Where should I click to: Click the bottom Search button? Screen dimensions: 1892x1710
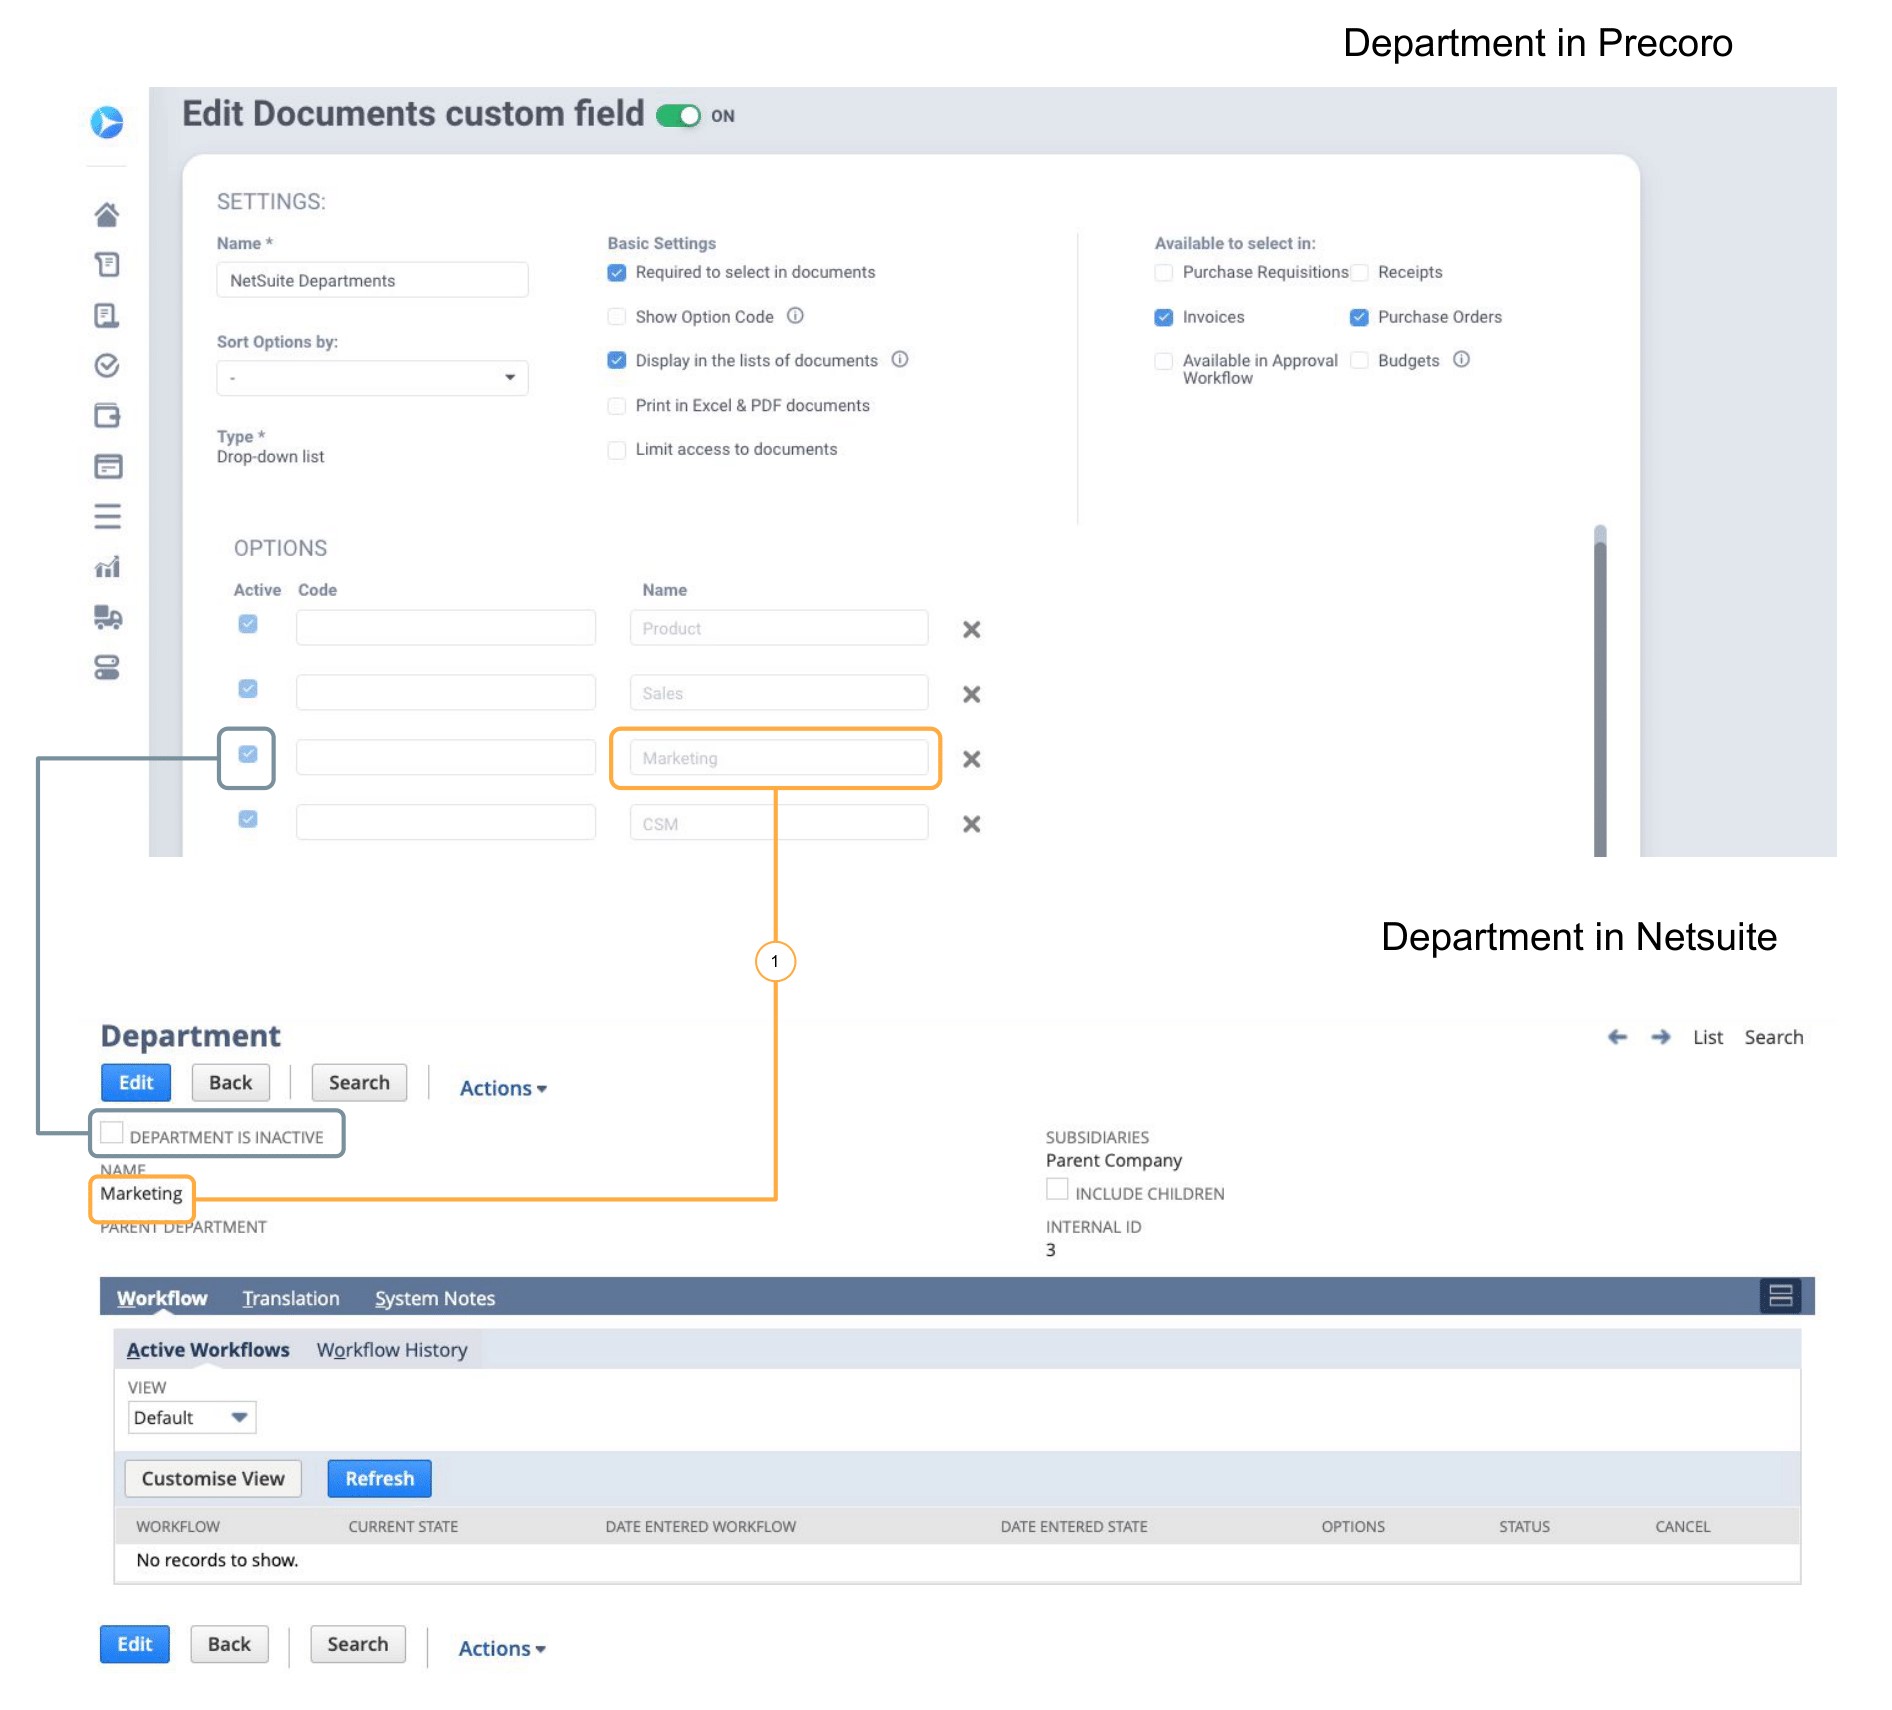coord(358,1644)
